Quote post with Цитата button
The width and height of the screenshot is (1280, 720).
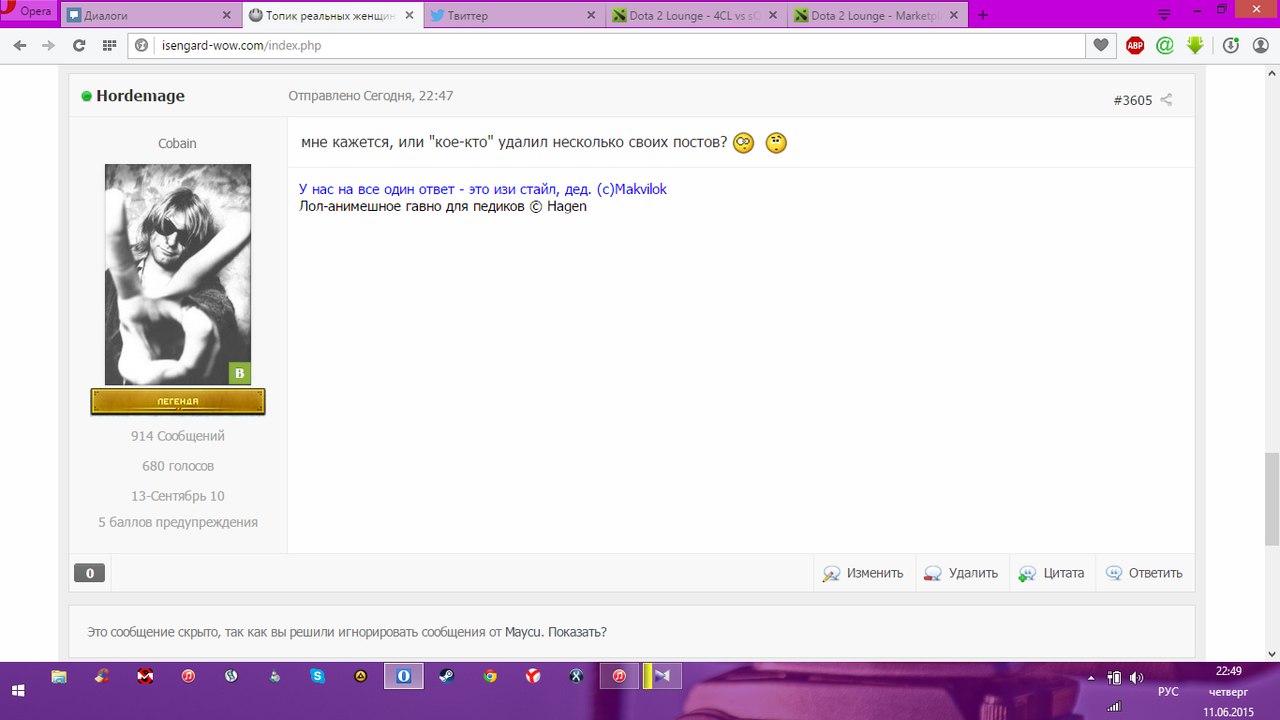[x=1052, y=573]
